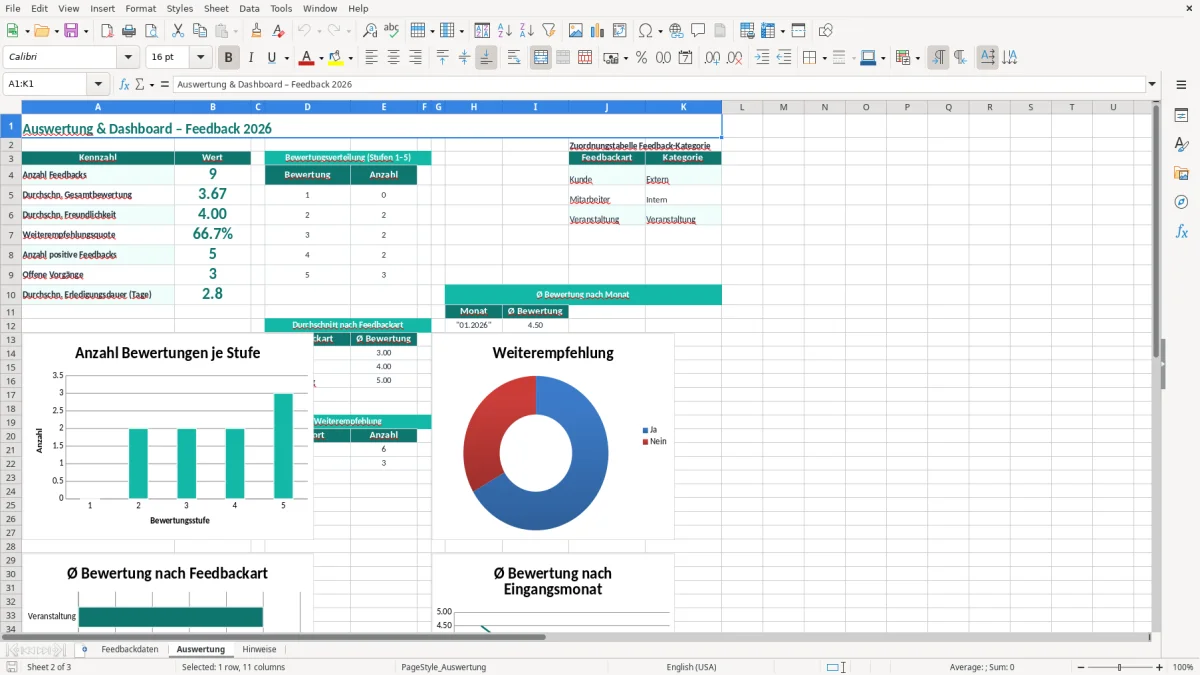Open the Data menu
This screenshot has height=675, width=1200.
coord(249,8)
